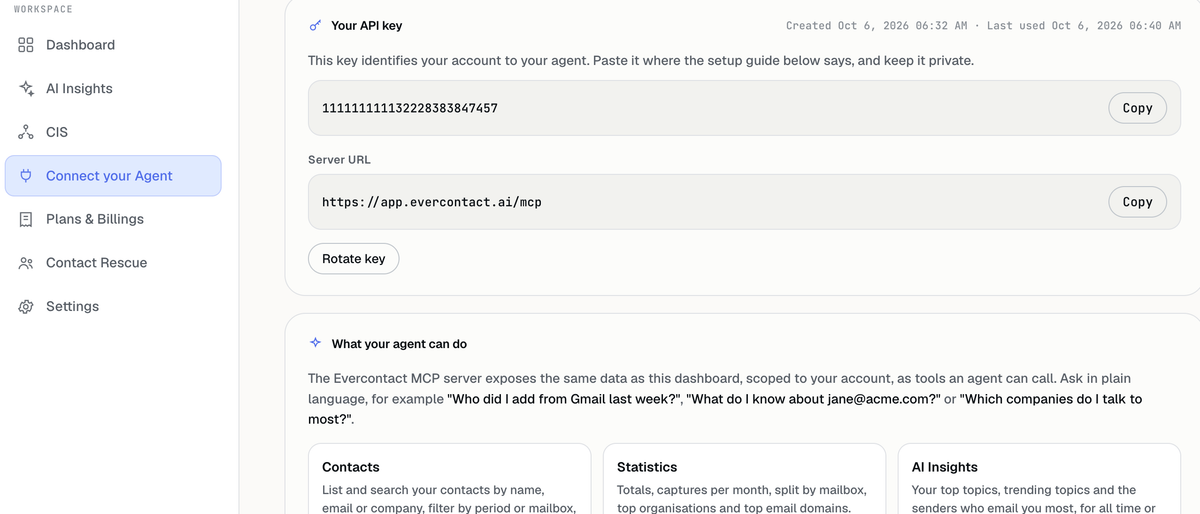Navigate to Contact Rescue
This screenshot has width=1200, height=514.
pos(113,263)
